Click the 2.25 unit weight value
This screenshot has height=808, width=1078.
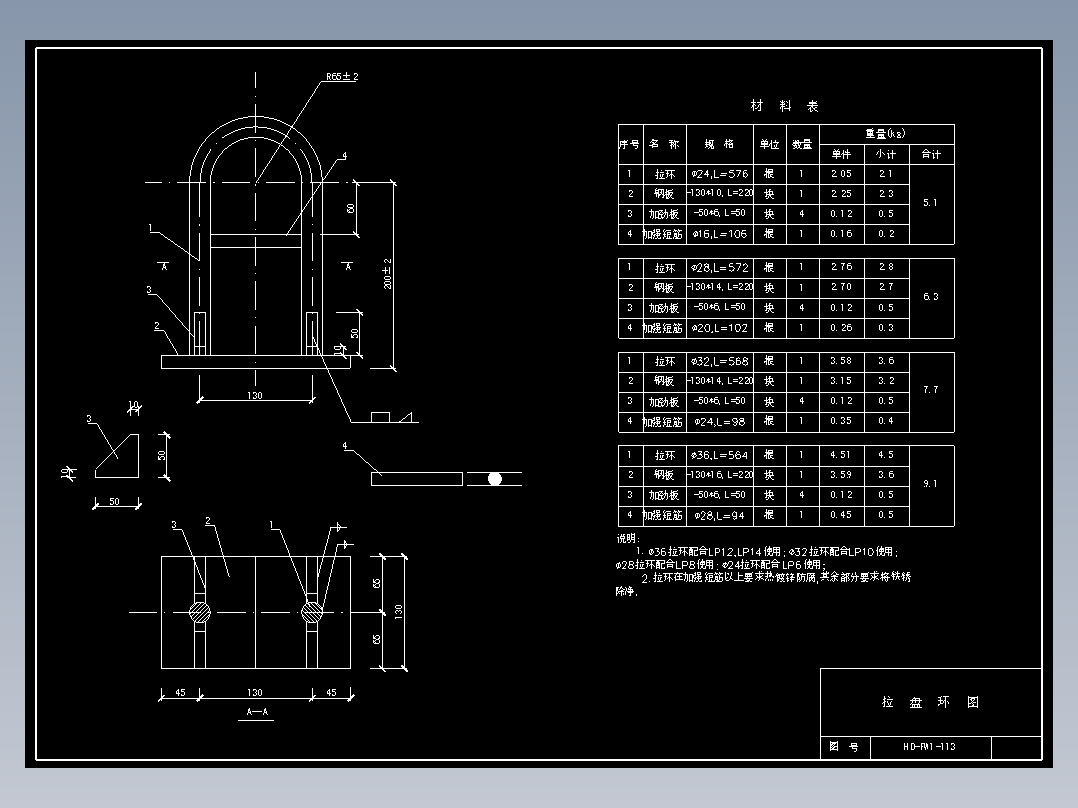click(x=842, y=194)
